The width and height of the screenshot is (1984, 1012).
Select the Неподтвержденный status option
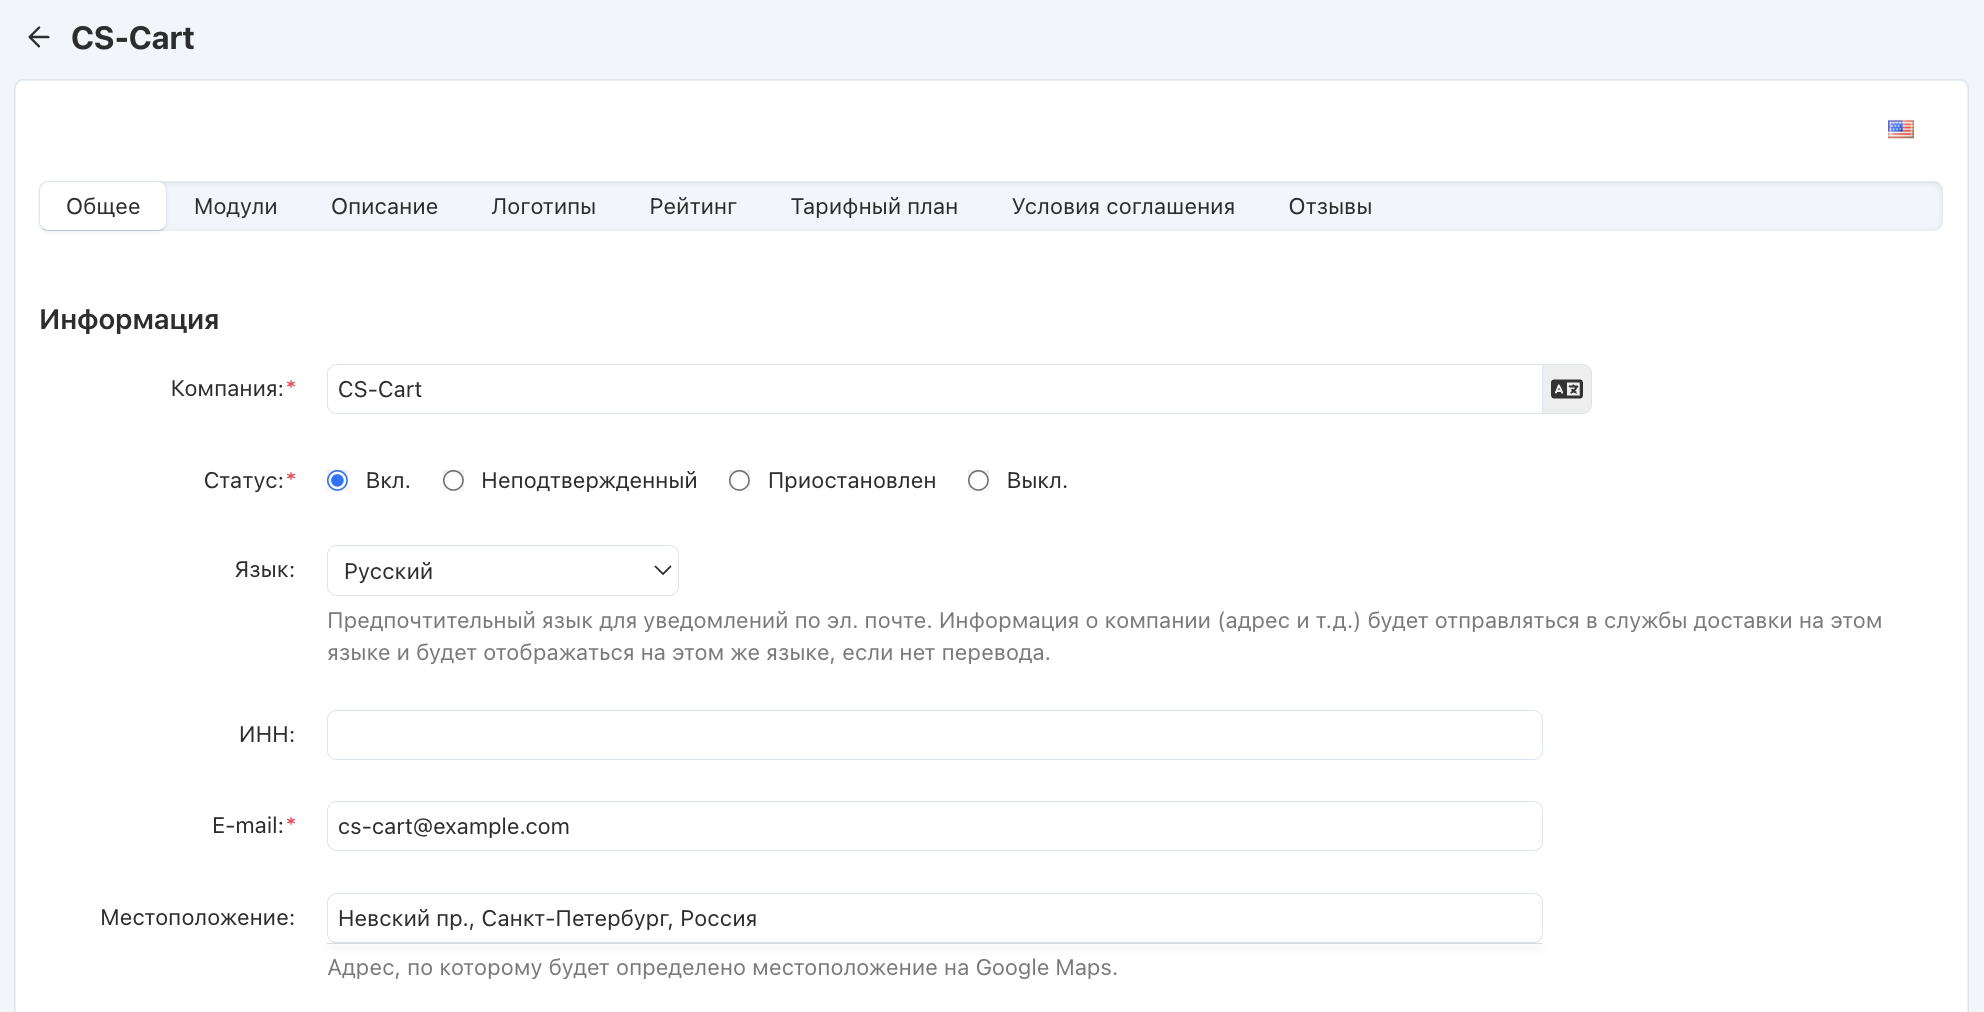click(x=454, y=481)
